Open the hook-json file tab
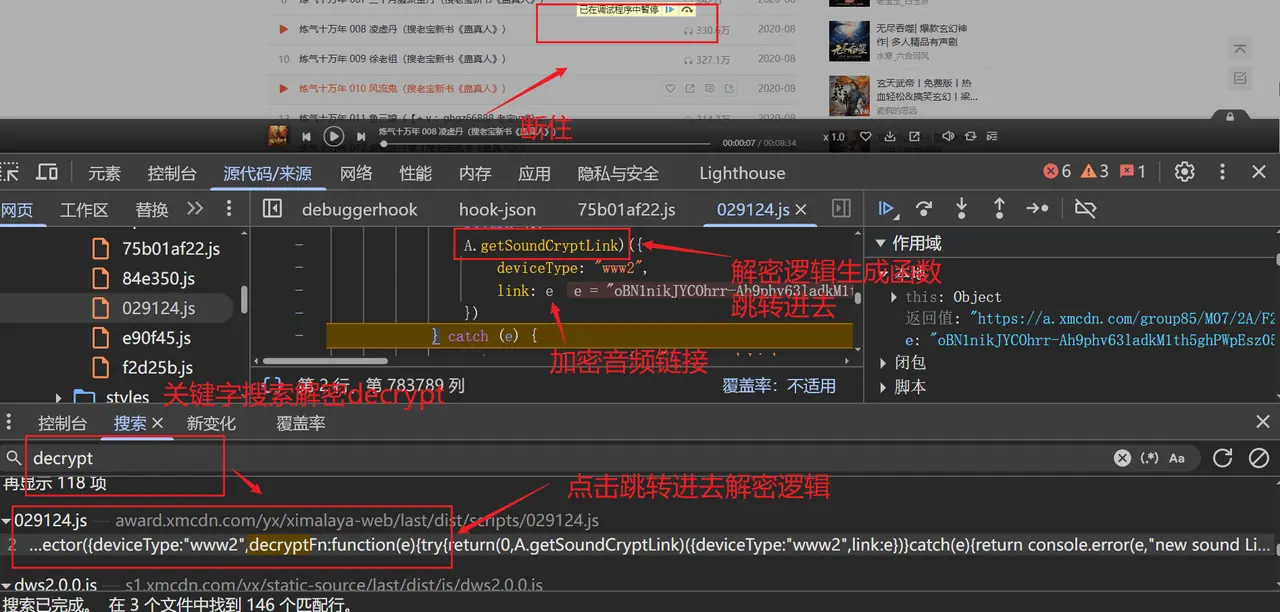 (x=497, y=210)
